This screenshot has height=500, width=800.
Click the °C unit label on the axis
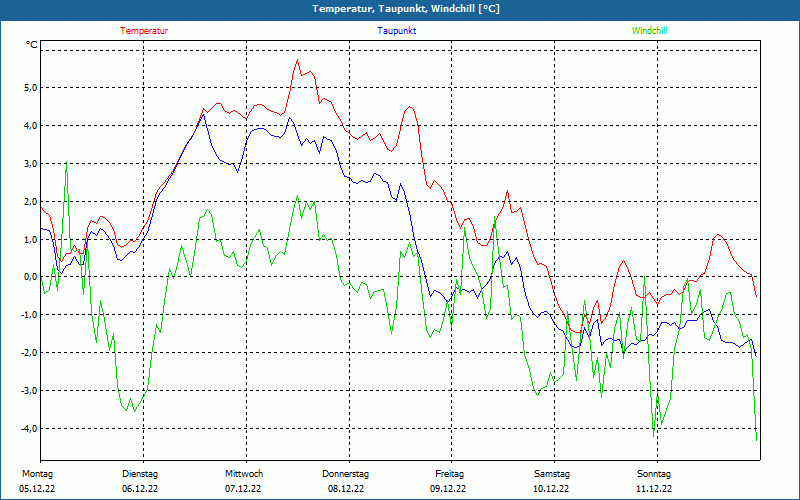[32, 45]
